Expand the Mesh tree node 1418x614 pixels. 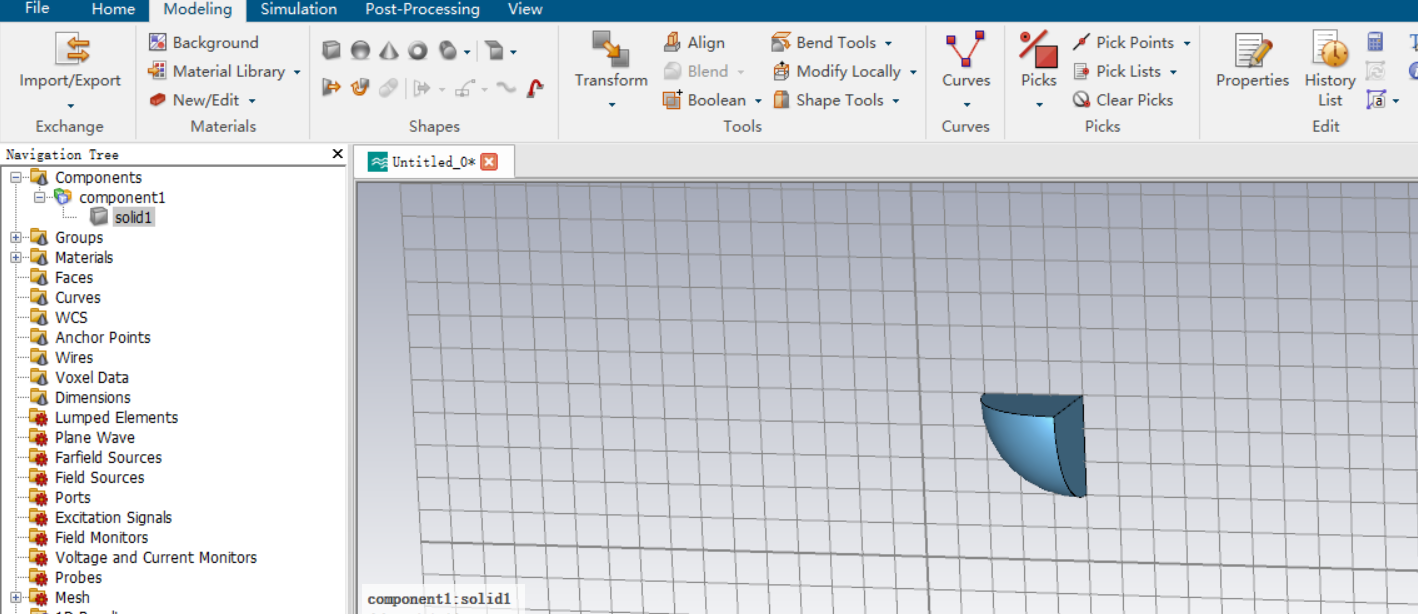(16, 597)
